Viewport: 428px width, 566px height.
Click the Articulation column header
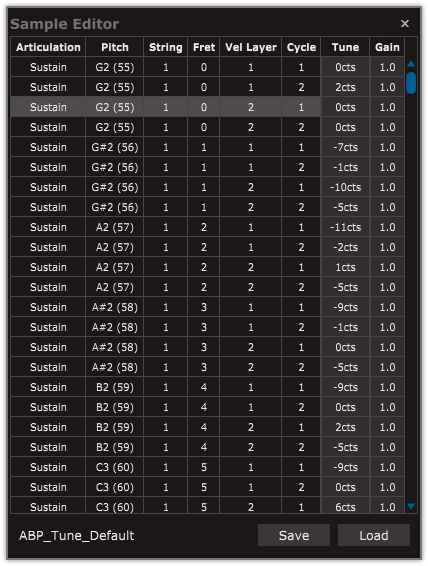[x=48, y=47]
